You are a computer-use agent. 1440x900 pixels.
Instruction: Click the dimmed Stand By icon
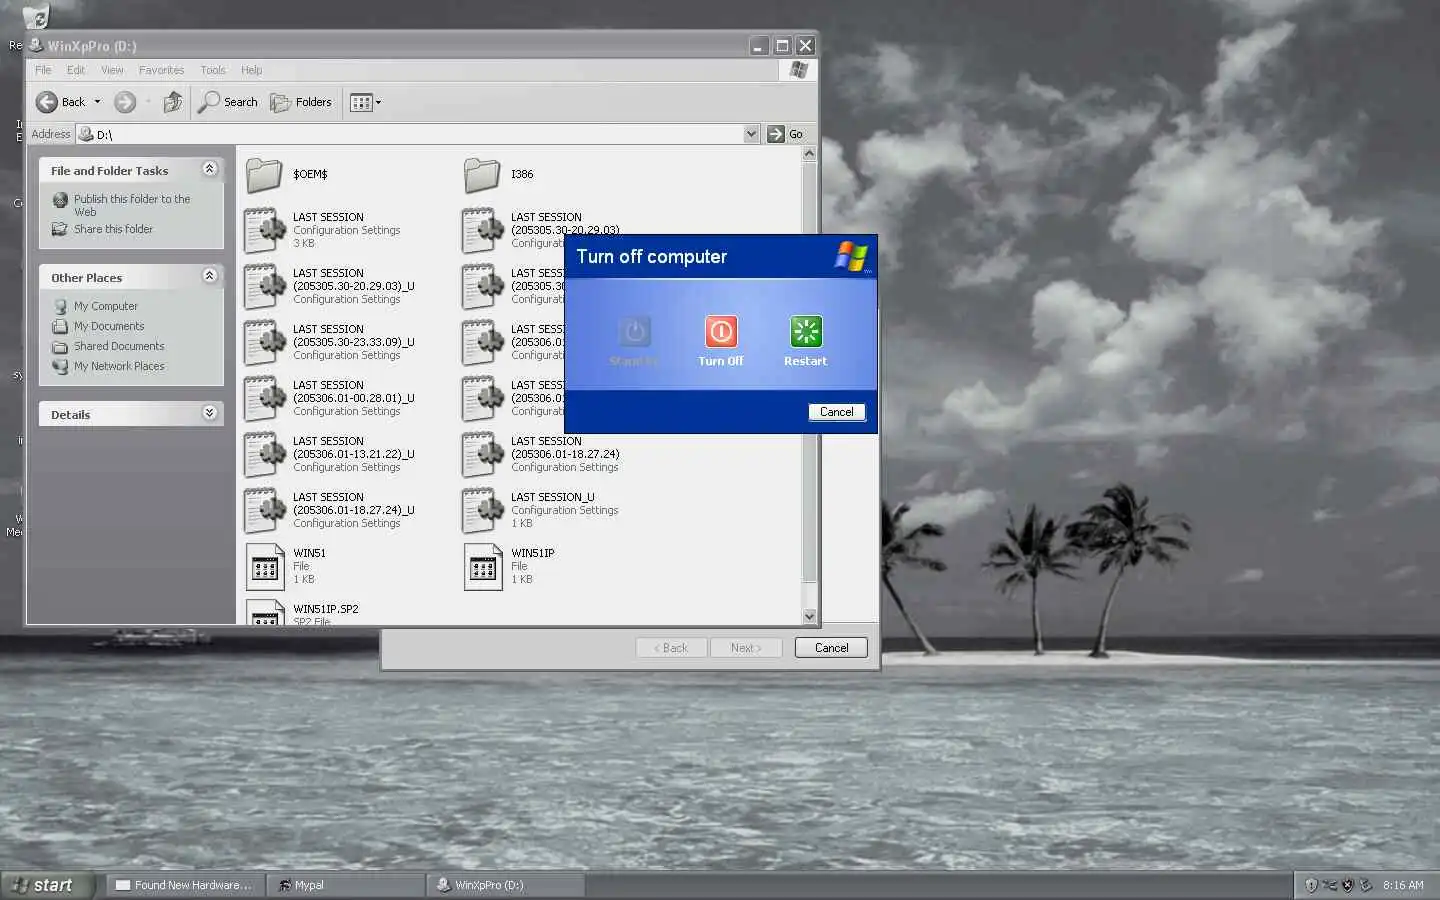634,332
